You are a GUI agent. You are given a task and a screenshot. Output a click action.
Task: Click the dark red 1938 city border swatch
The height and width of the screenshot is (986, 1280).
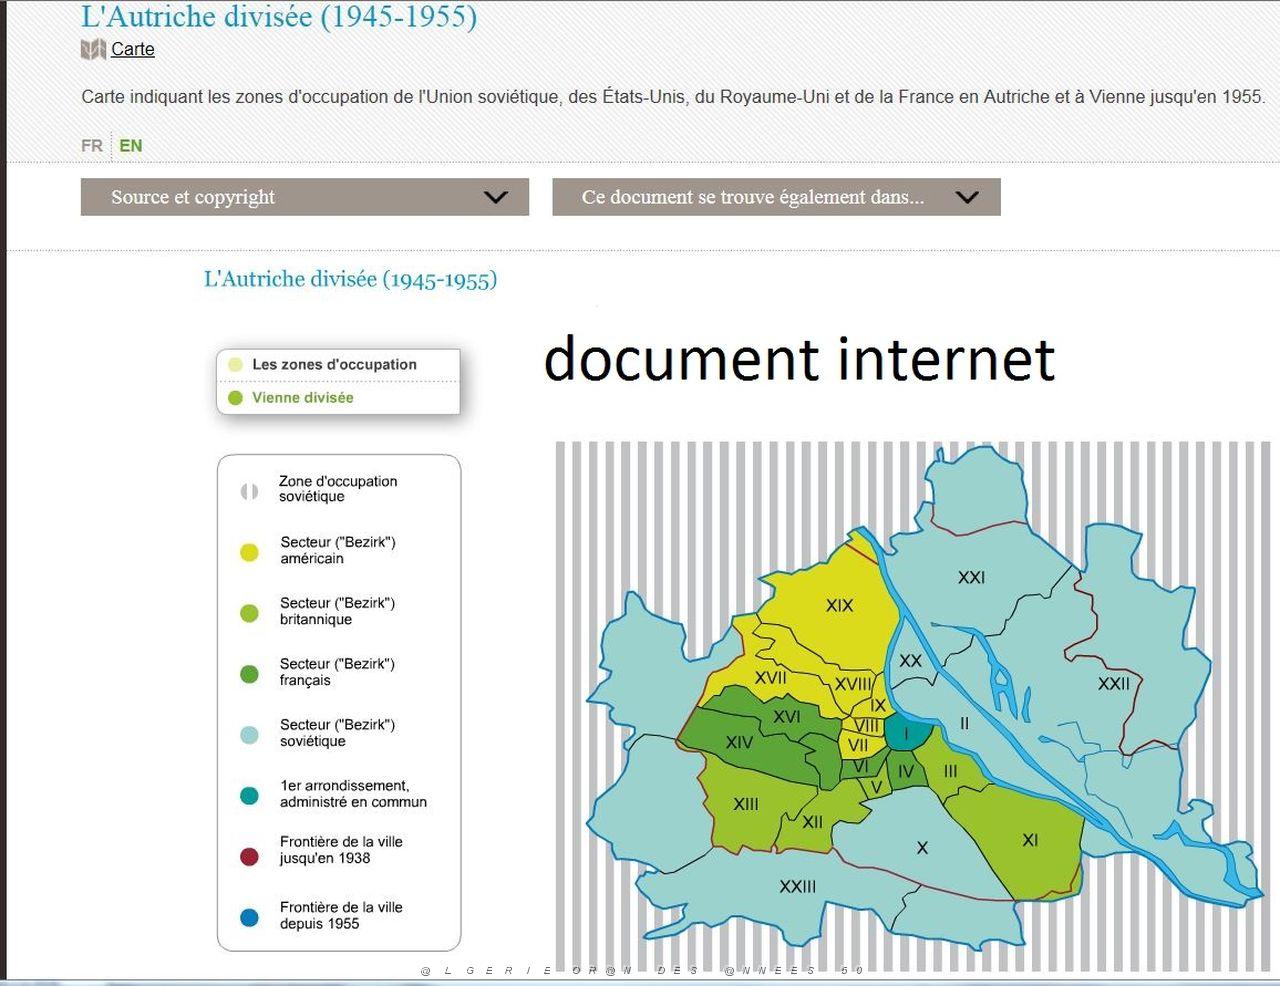coord(249,857)
